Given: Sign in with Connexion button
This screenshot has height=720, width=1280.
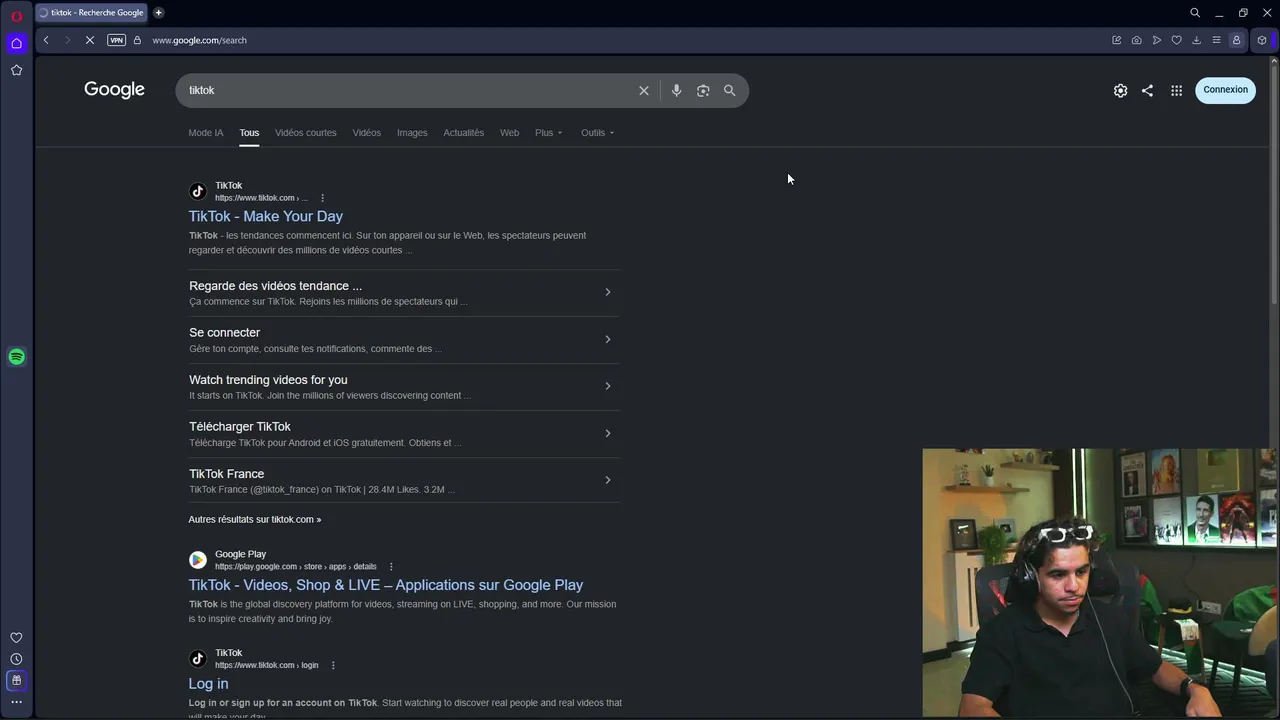Looking at the screenshot, I should click(1225, 90).
